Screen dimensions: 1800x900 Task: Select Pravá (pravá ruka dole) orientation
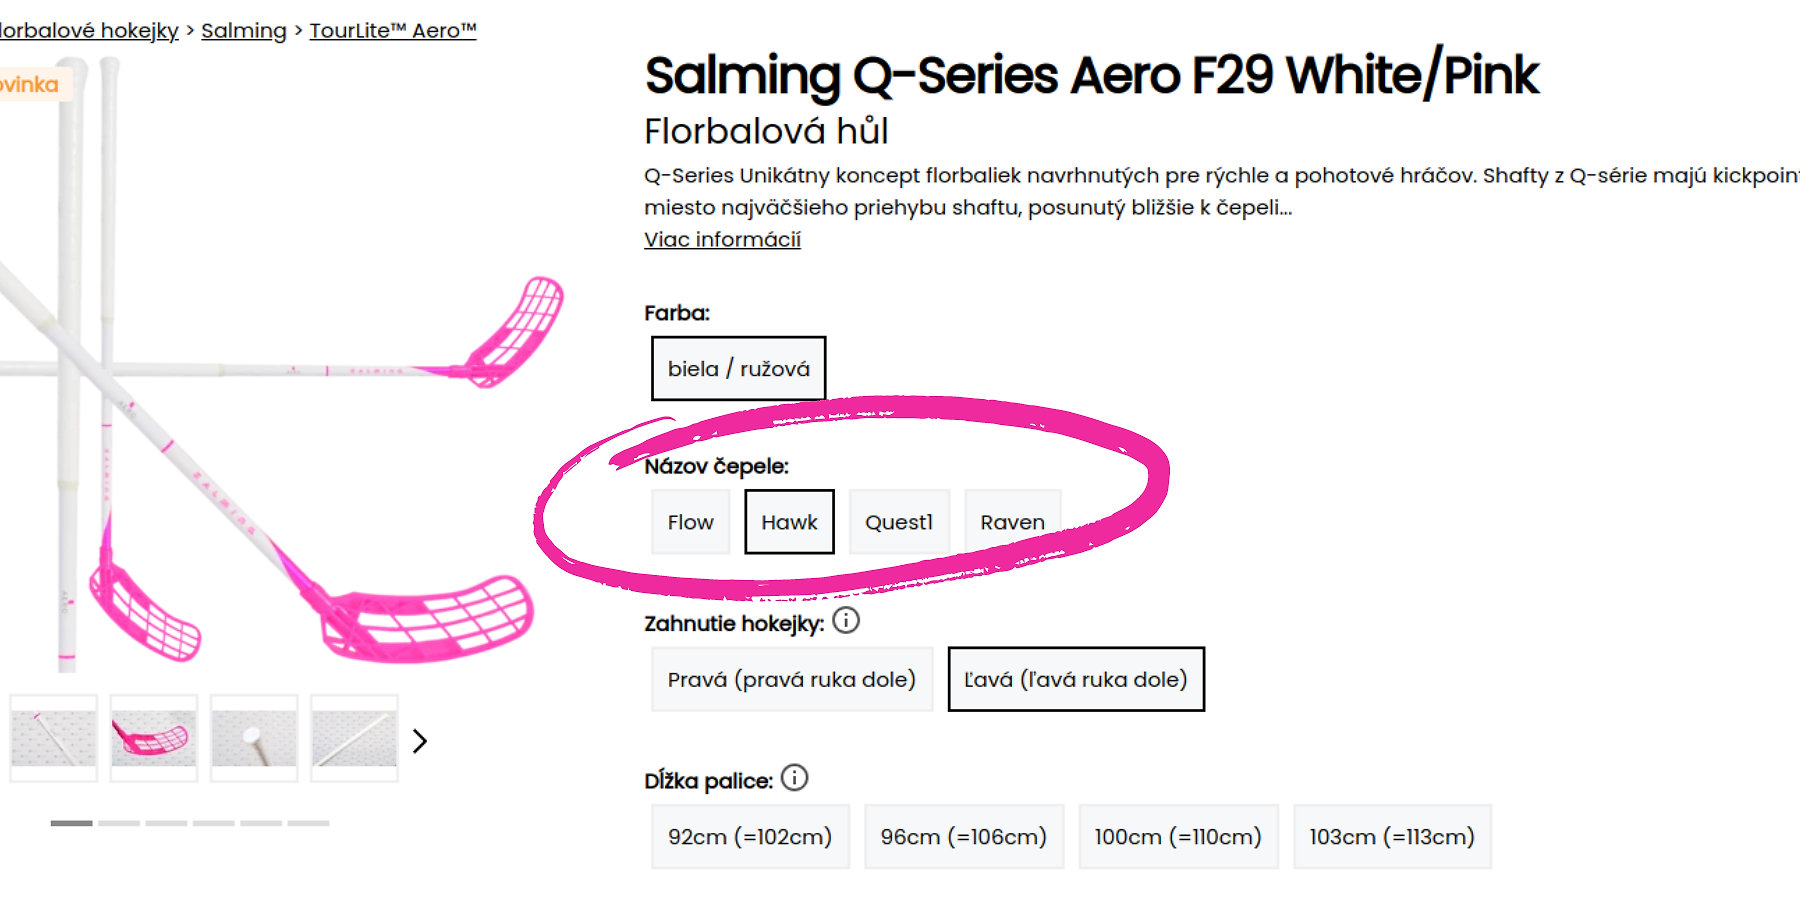[791, 680]
